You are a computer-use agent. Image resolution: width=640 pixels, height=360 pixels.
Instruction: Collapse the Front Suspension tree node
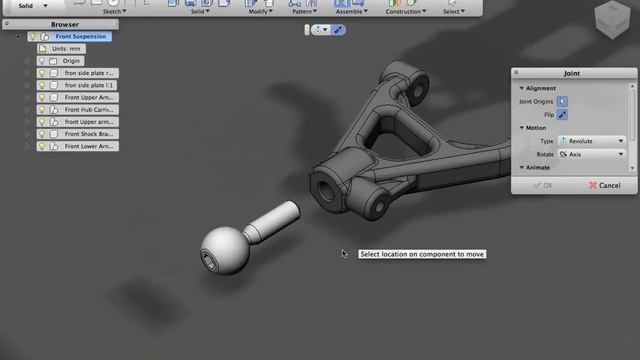pyautogui.click(x=18, y=37)
